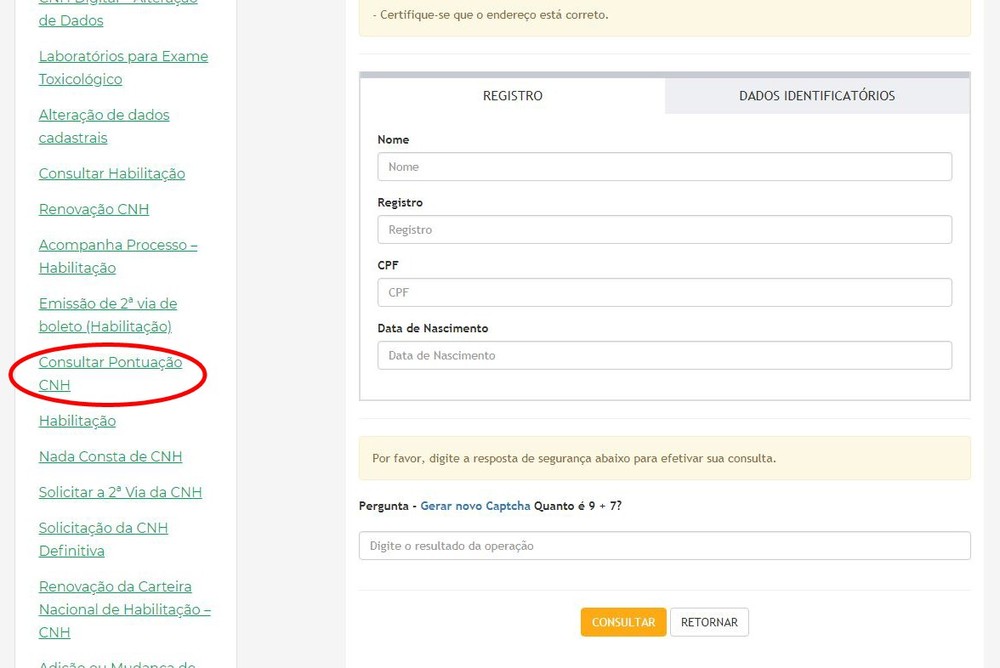1000x668 pixels.
Task: Select Renovação CNH in the sidebar
Action: [x=93, y=209]
